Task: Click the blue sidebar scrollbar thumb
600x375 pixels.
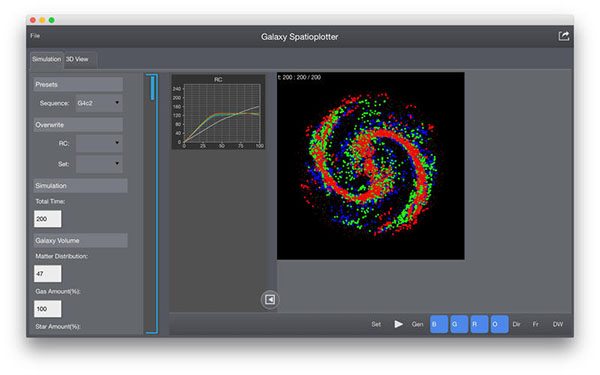Action: coord(152,88)
